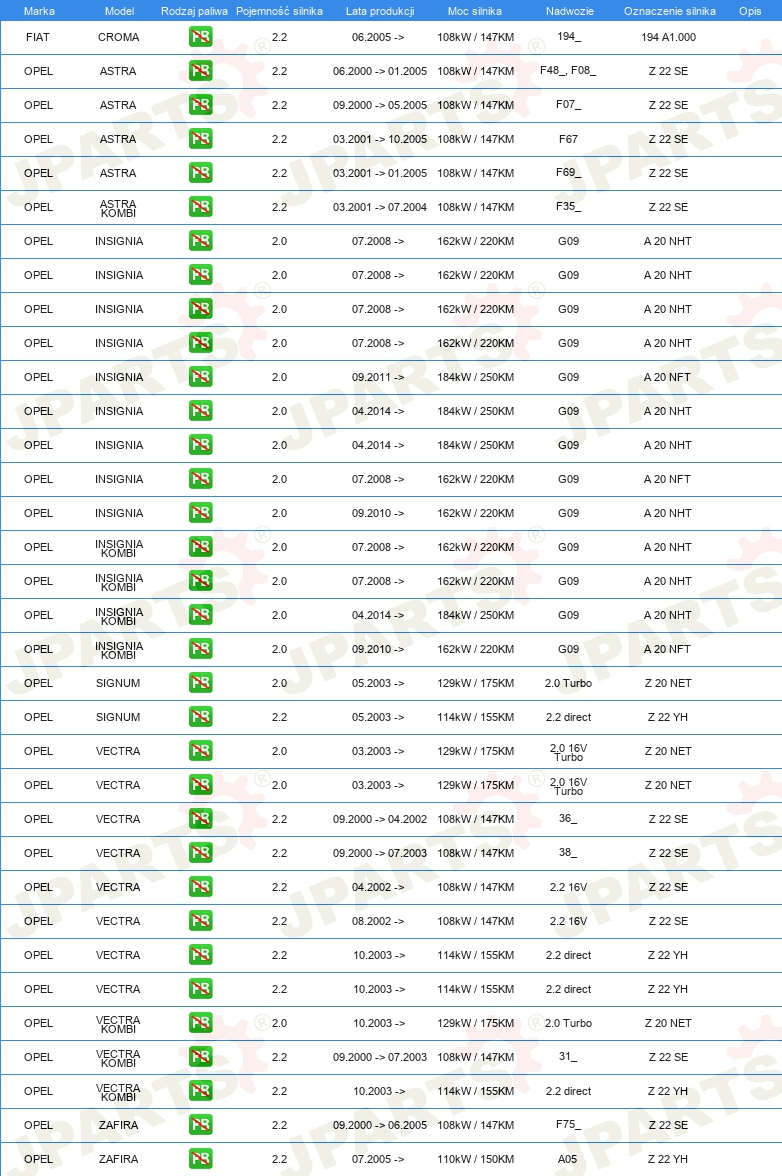Image resolution: width=782 pixels, height=1176 pixels.
Task: Click fuel icon in VECTRA KOMBI 2.0 Turbo row
Action: [200, 1023]
